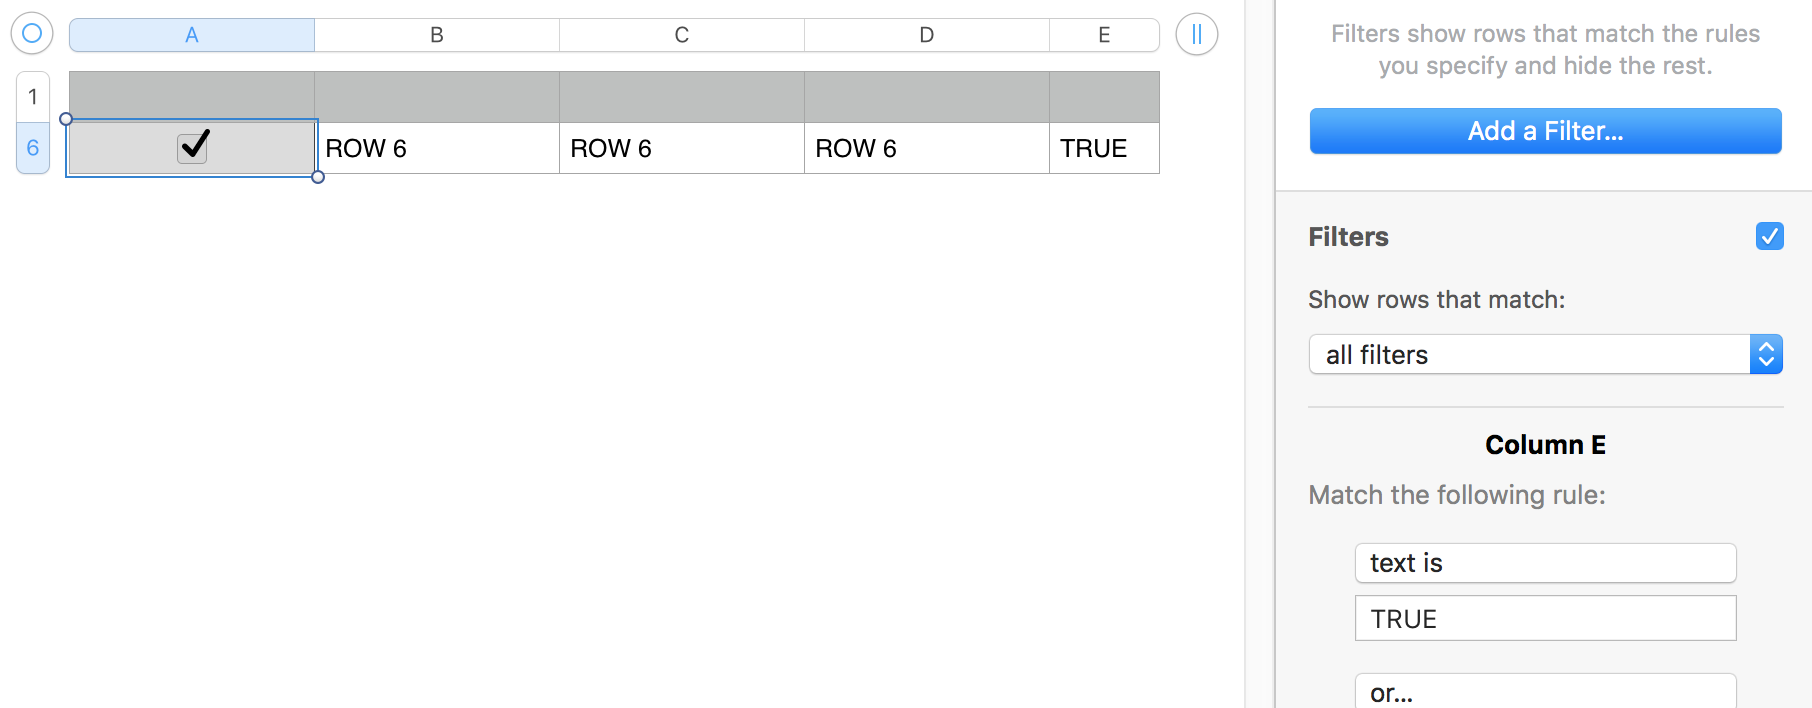Click the selection handle at the cell's upper left
The height and width of the screenshot is (708, 1812).
point(66,119)
